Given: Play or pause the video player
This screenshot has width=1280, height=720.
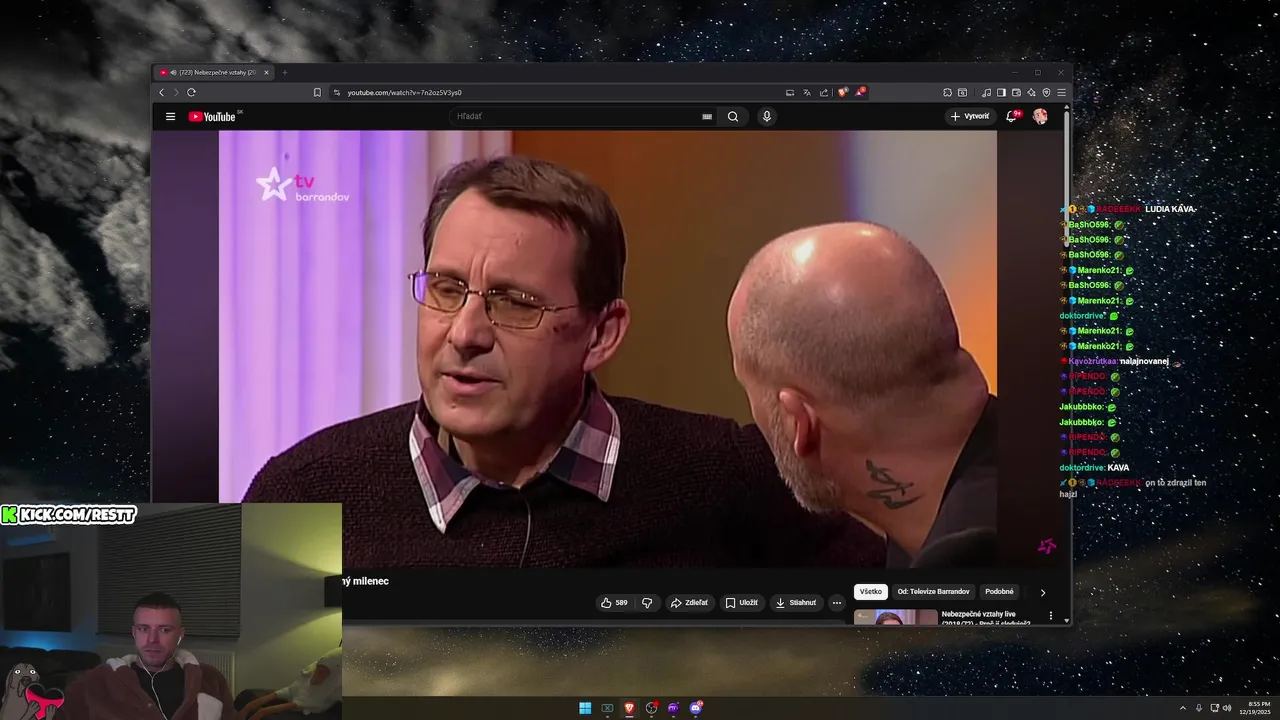Looking at the screenshot, I should click(x=608, y=349).
